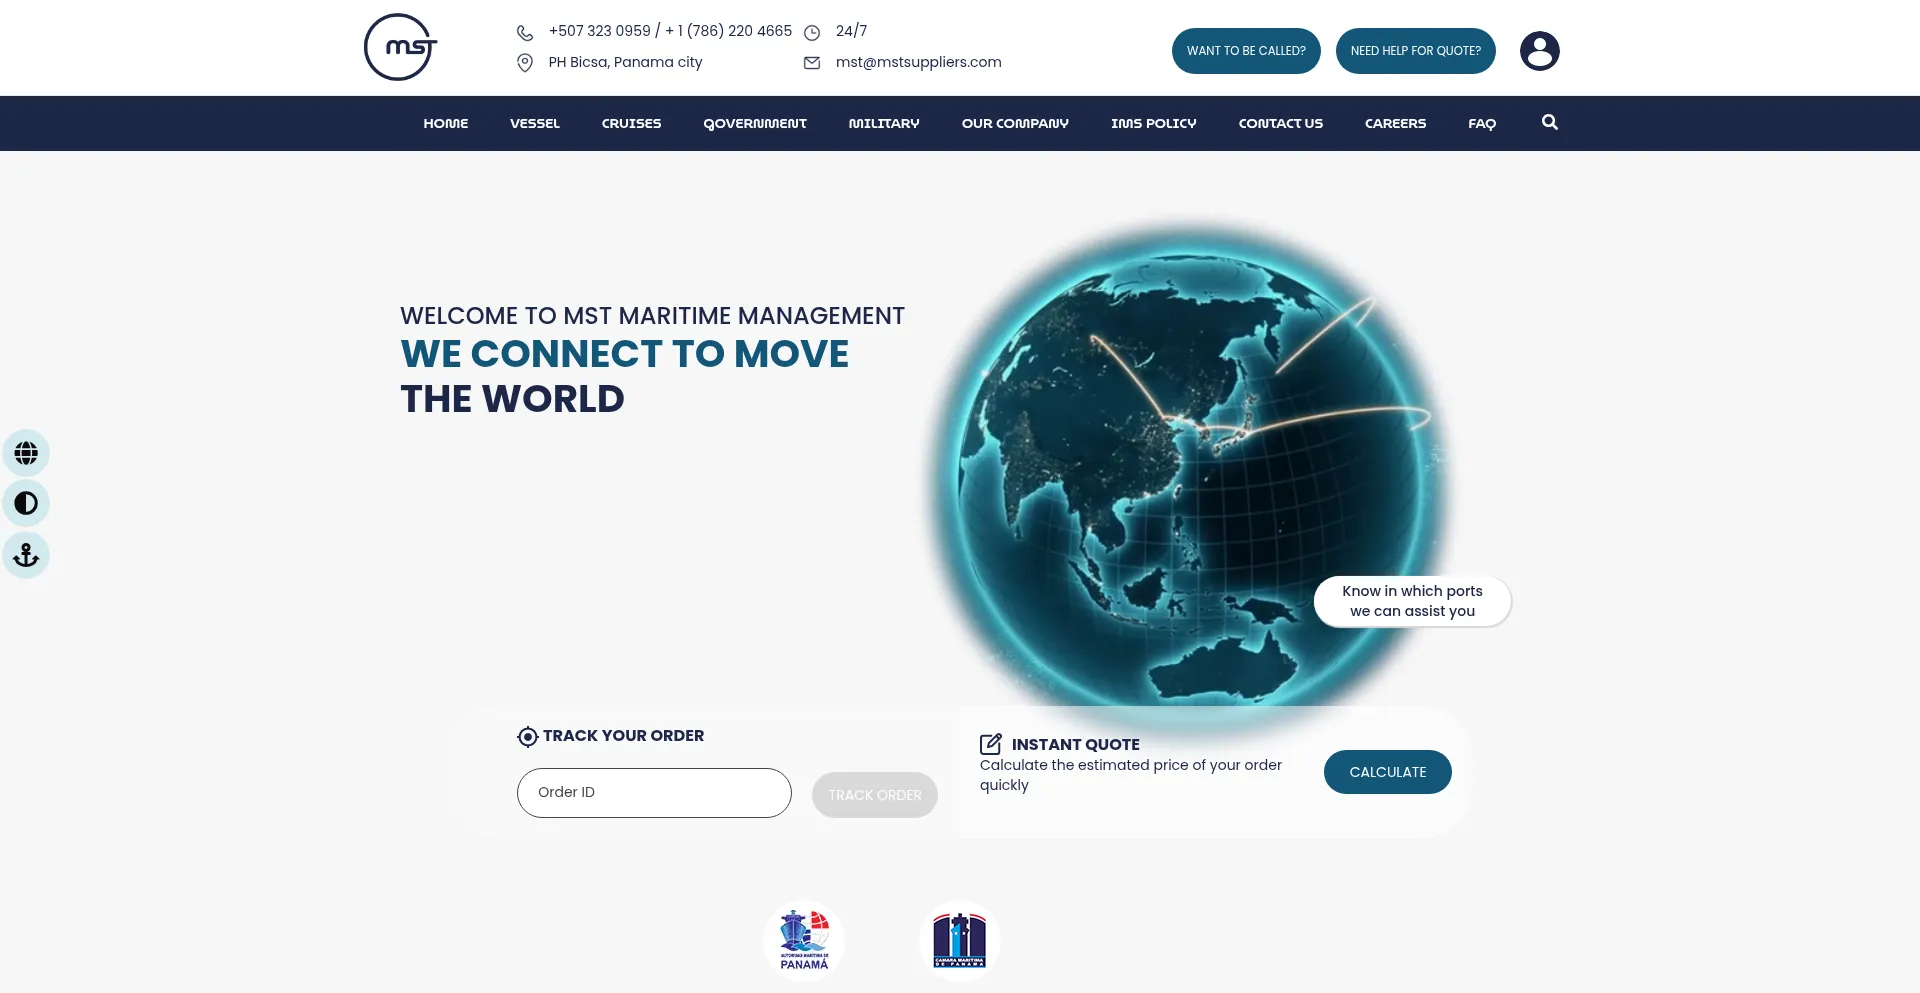Viewport: 1920px width, 993px height.
Task: Click 'Know in which ports we can assist you'
Action: coord(1412,601)
